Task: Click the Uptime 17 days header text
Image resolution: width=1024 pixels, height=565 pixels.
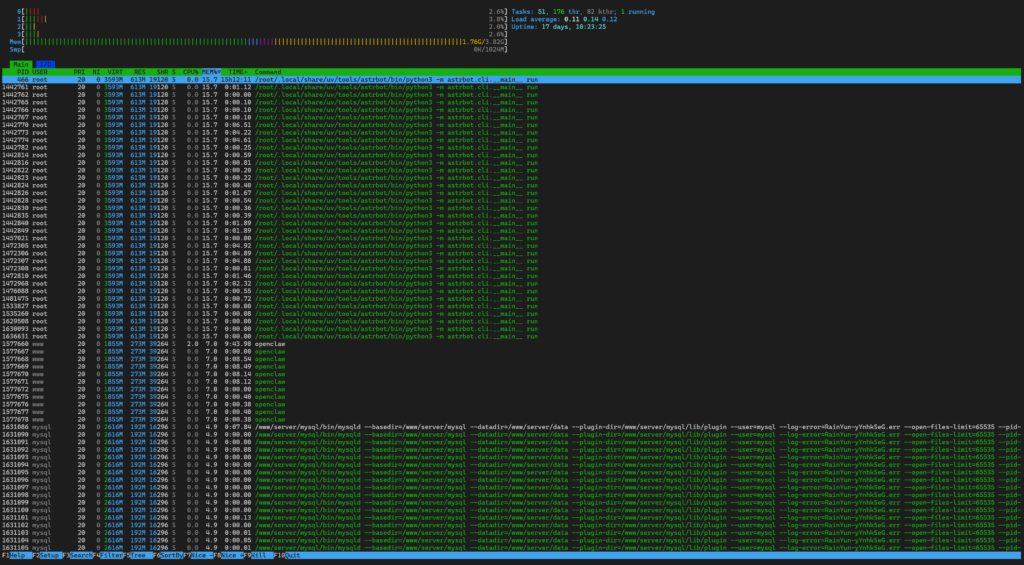Action: [558, 27]
